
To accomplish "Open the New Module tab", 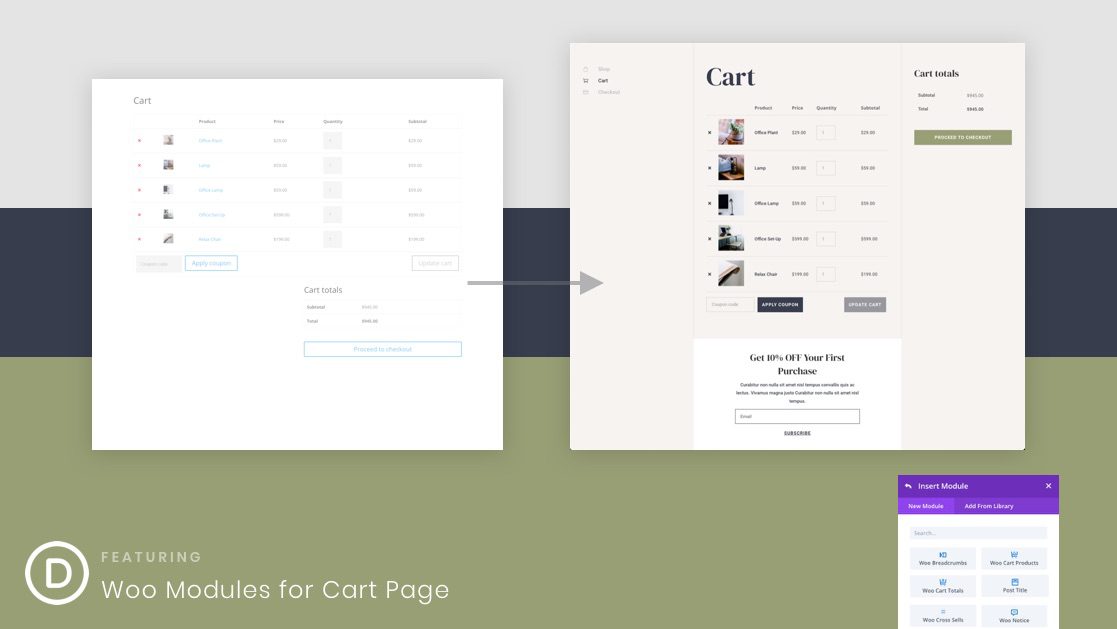I will (x=926, y=506).
